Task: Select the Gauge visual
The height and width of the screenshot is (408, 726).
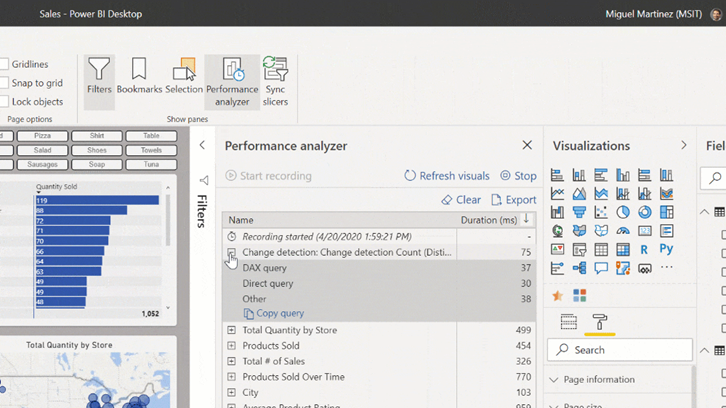Action: click(x=623, y=231)
